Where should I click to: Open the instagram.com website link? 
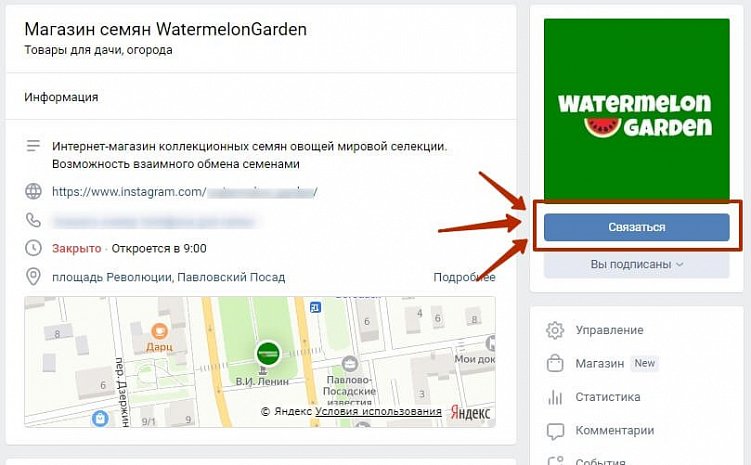pos(184,192)
